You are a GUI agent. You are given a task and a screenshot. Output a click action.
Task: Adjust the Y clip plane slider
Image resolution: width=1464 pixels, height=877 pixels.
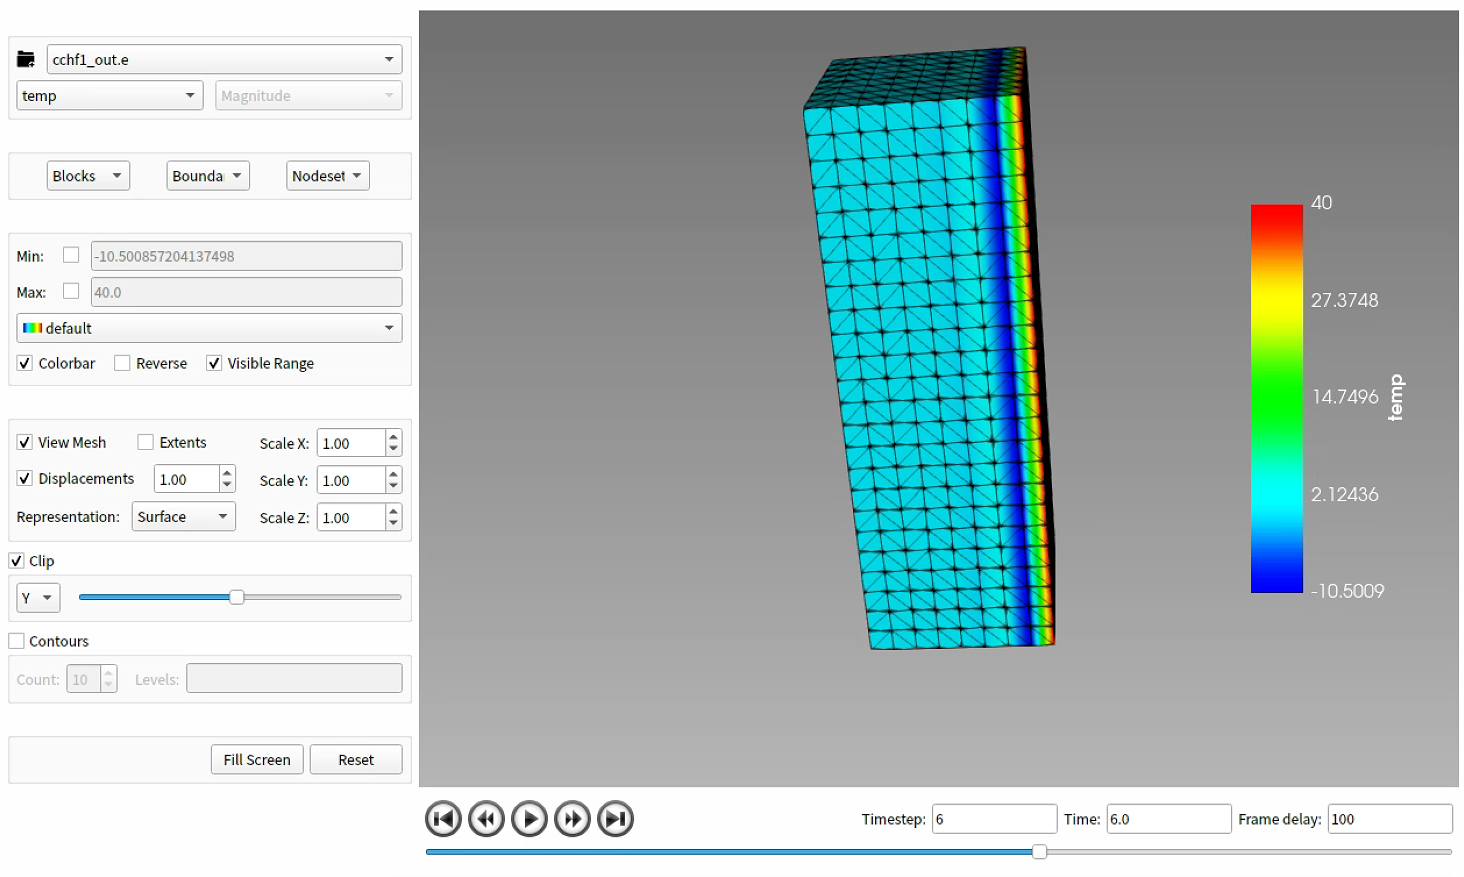[236, 596]
